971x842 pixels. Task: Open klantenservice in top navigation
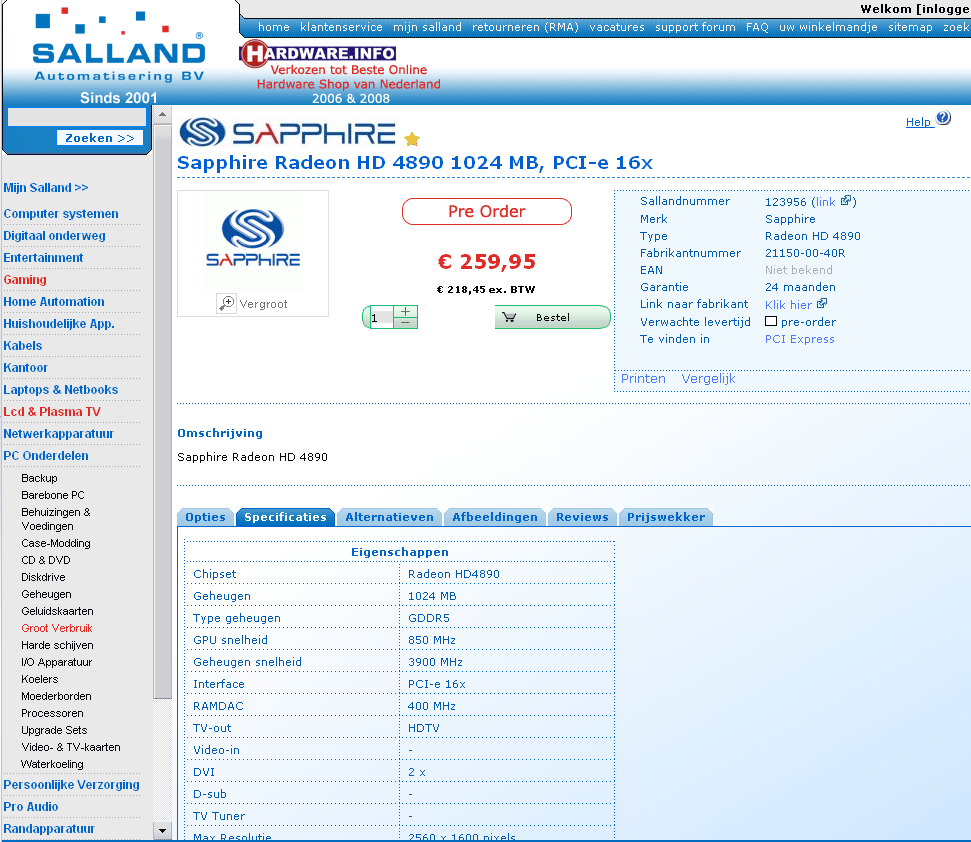click(x=341, y=27)
